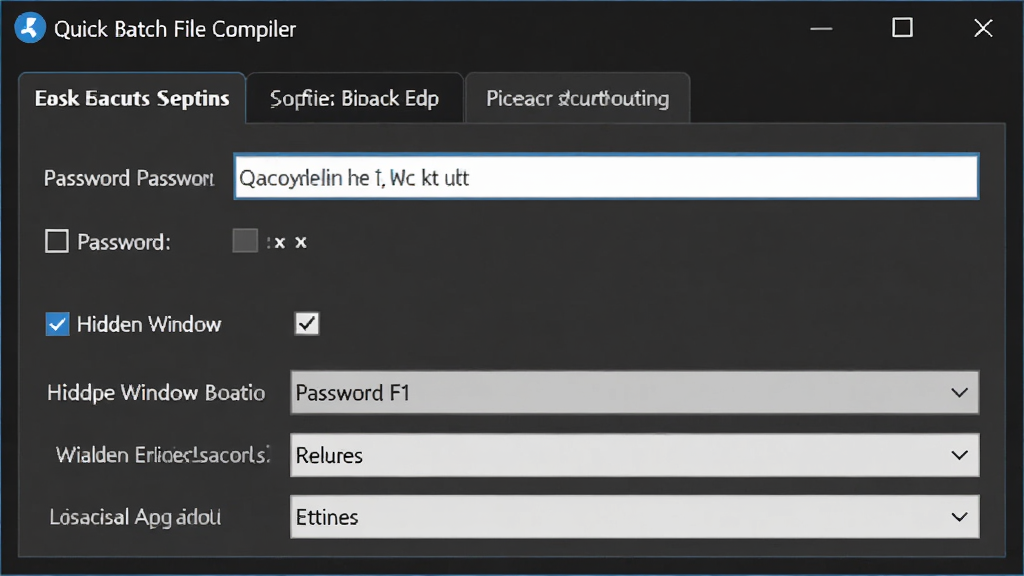
Task: Click the first x icon beside Password:
Action: point(280,243)
